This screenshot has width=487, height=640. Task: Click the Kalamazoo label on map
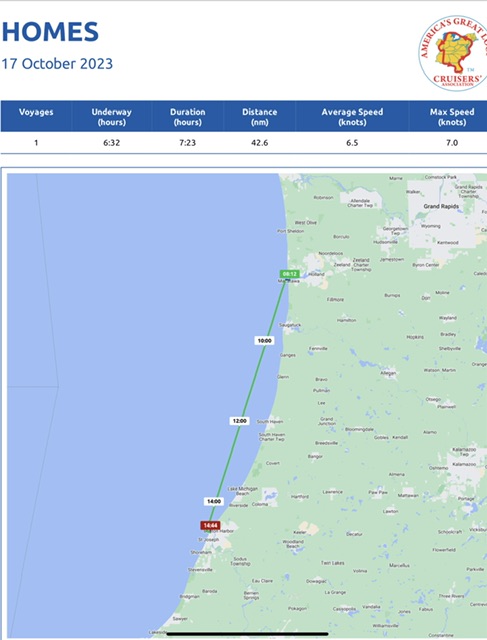464,464
